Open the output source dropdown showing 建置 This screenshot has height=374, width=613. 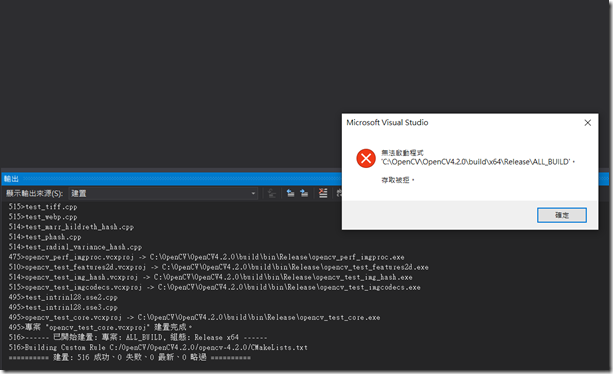[x=163, y=193]
